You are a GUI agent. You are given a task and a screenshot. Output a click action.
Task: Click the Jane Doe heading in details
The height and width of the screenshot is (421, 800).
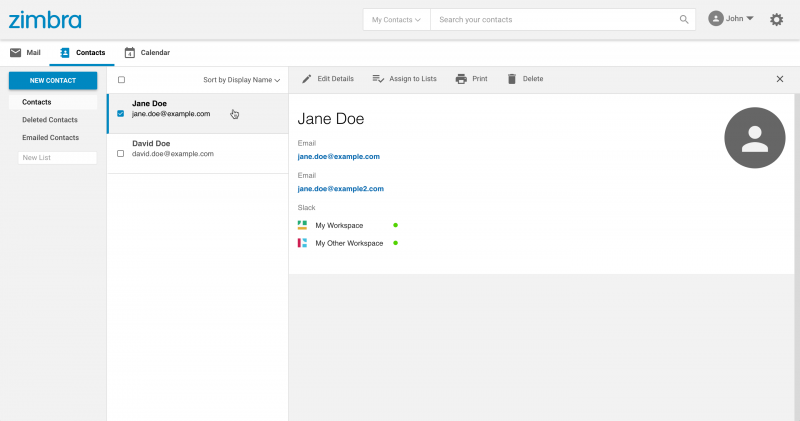331,118
